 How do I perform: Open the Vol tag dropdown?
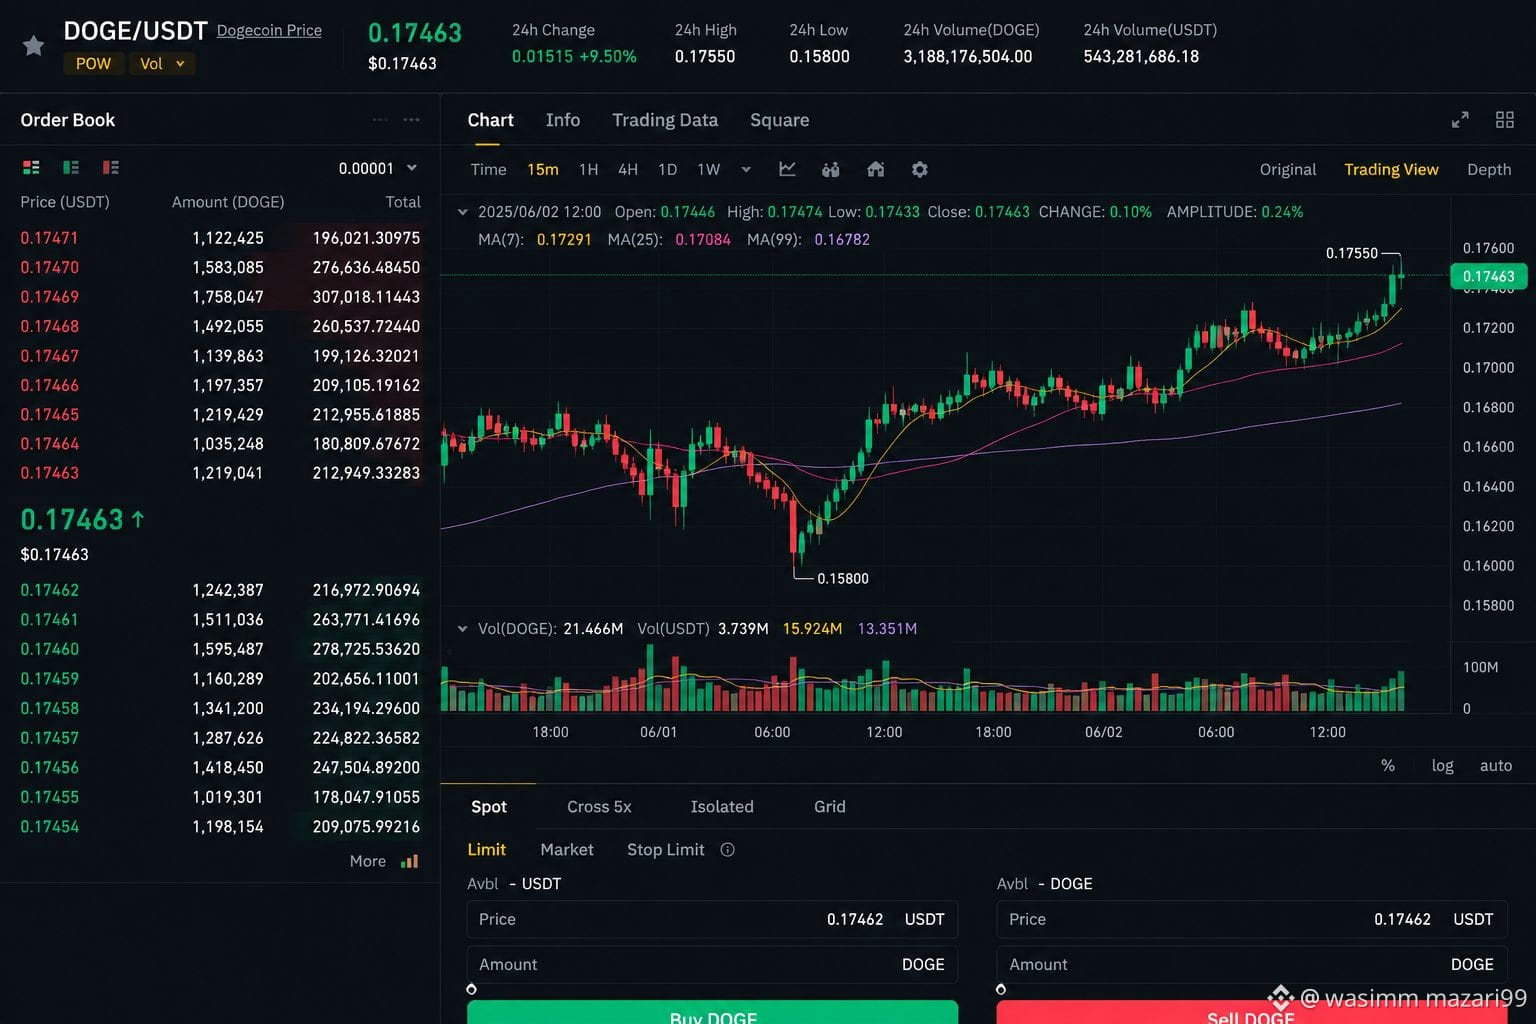coord(162,64)
